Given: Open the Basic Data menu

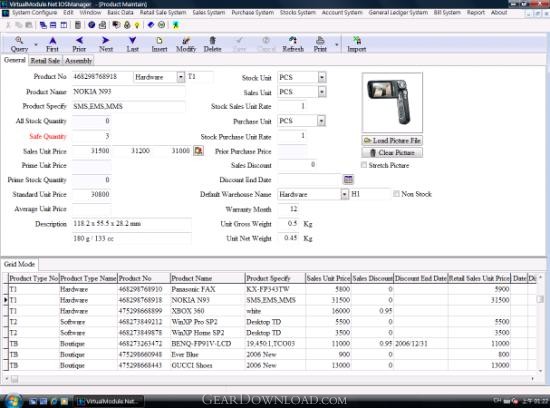Looking at the screenshot, I should pyautogui.click(x=120, y=13).
